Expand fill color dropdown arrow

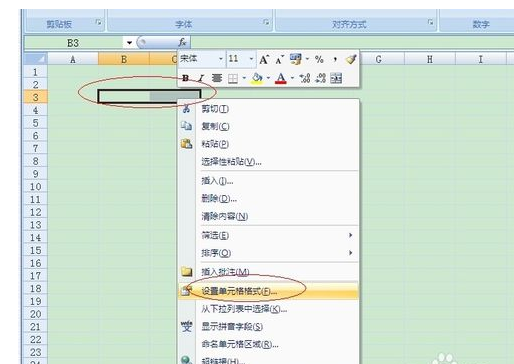click(x=268, y=78)
